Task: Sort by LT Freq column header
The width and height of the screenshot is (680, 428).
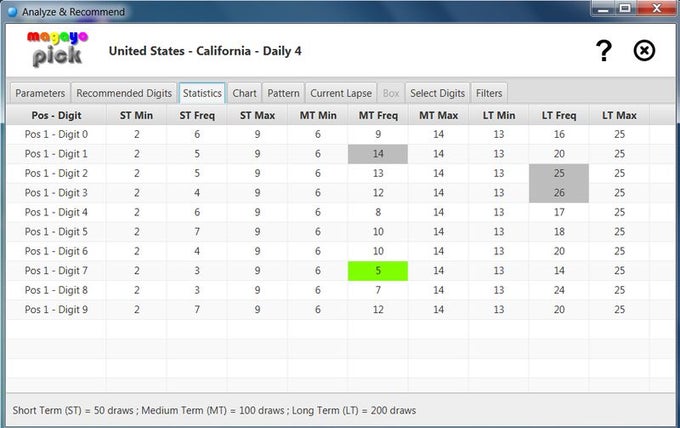Action: [559, 115]
